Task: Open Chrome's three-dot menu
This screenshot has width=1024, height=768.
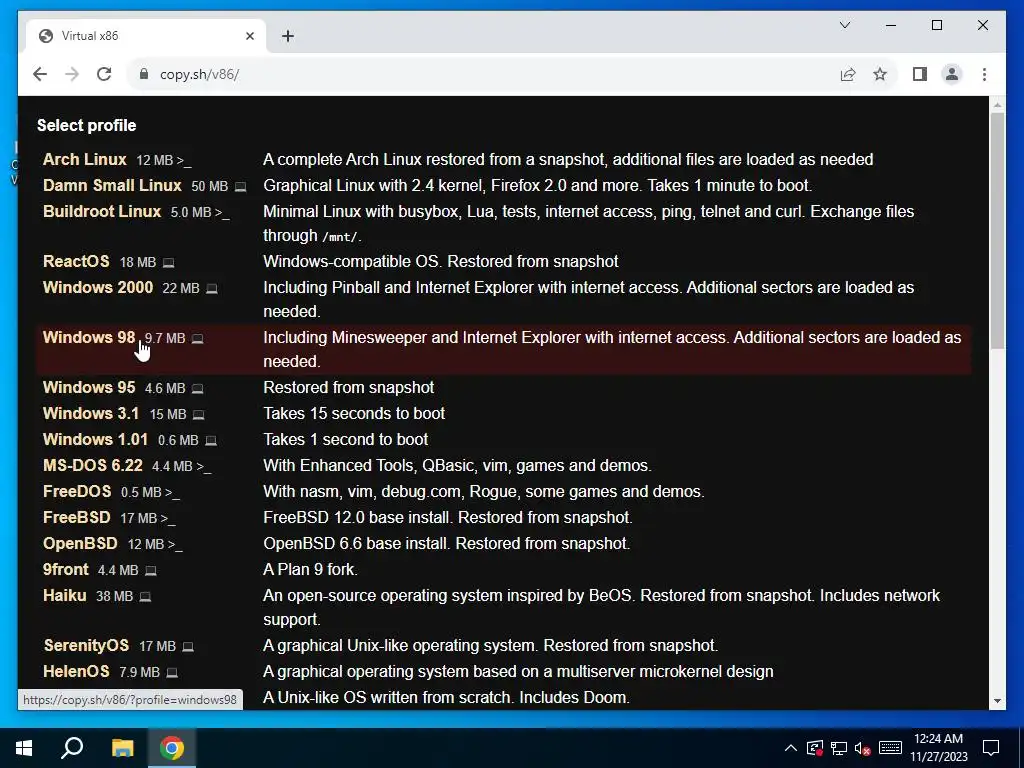Action: tap(984, 74)
